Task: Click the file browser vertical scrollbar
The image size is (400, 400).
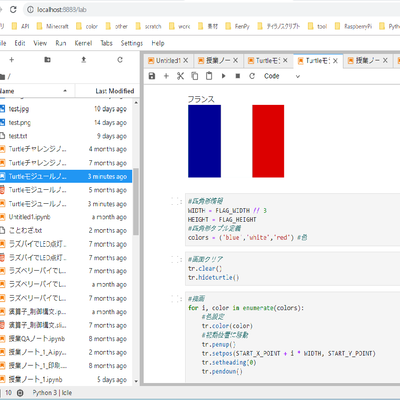Action: pyautogui.click(x=136, y=202)
